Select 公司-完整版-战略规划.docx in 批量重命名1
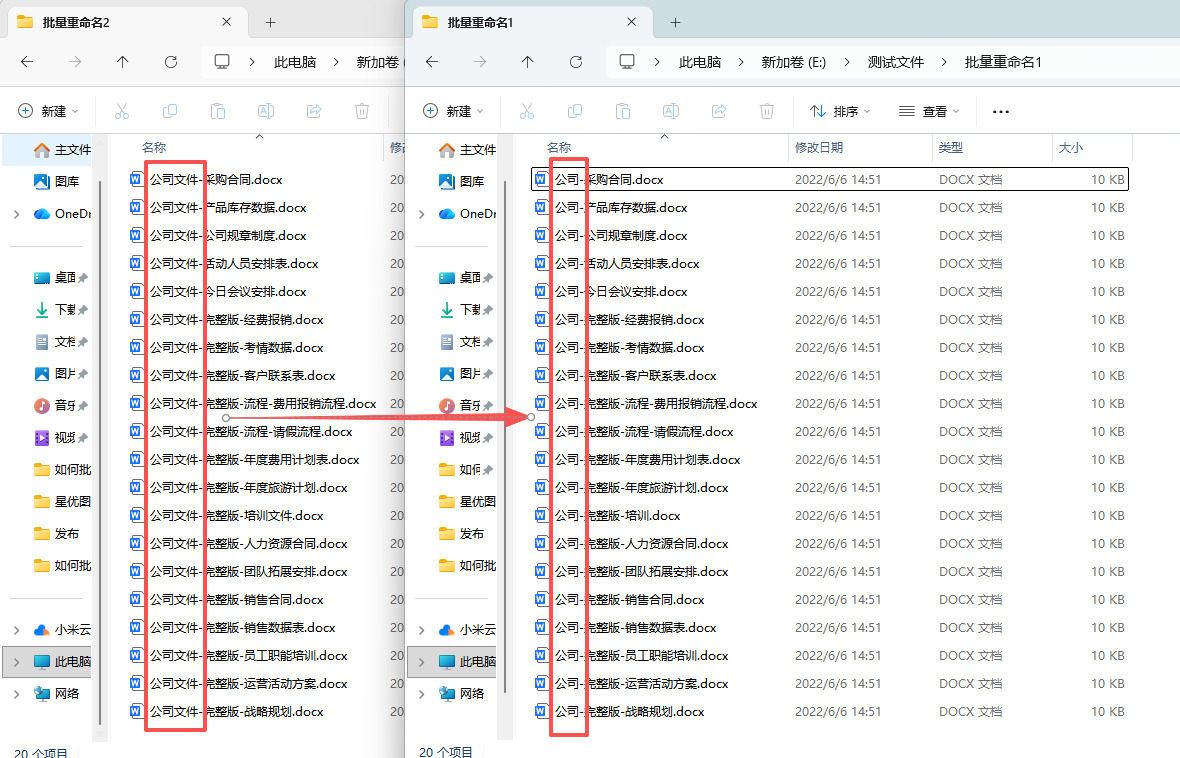The width and height of the screenshot is (1180, 758). coord(829,711)
